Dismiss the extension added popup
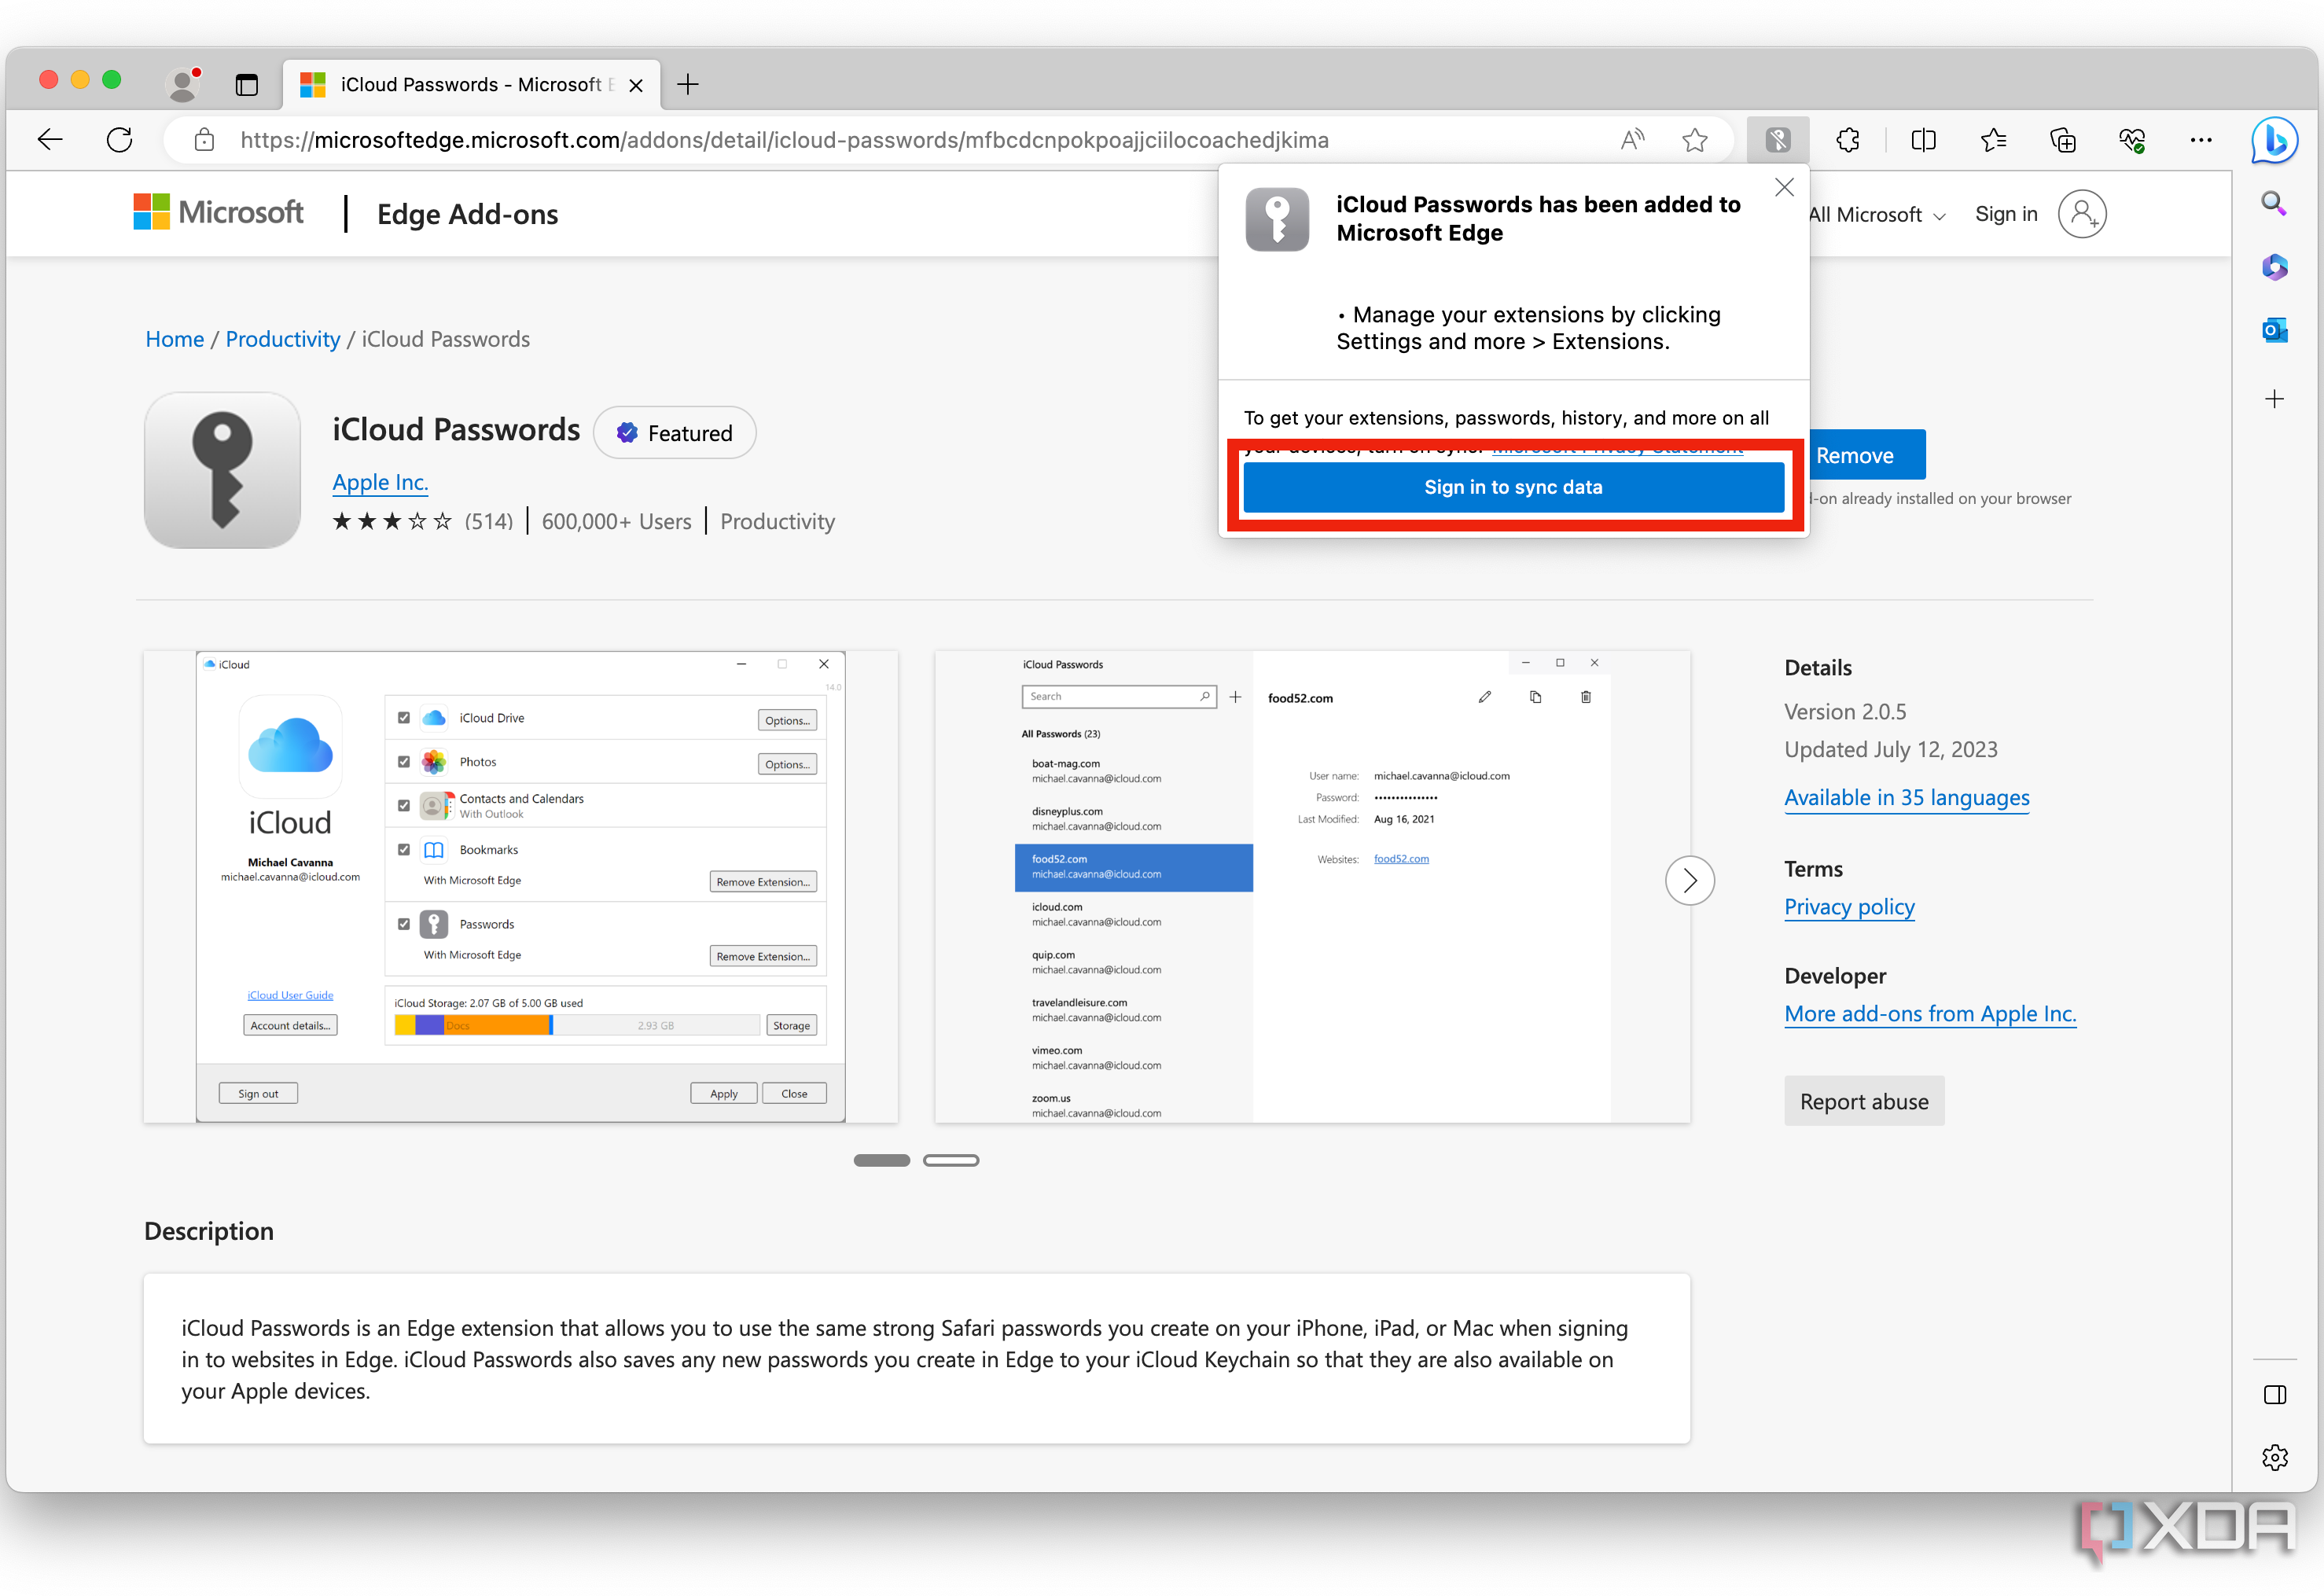2324x1596 pixels. click(x=1784, y=187)
